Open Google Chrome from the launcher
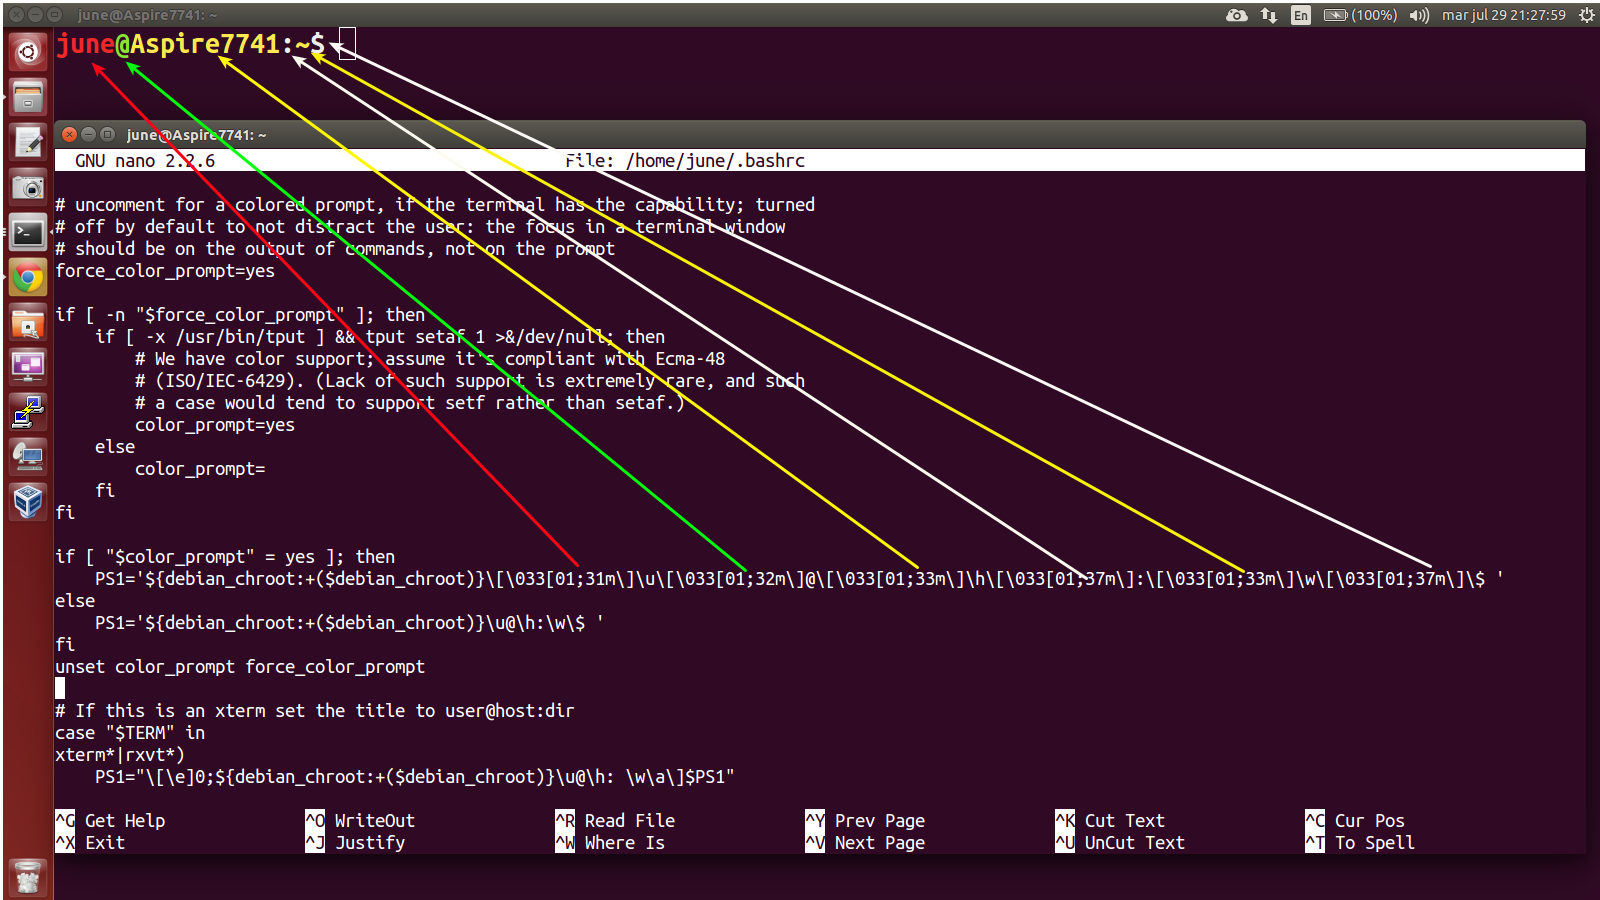The image size is (1600, 900). click(27, 277)
